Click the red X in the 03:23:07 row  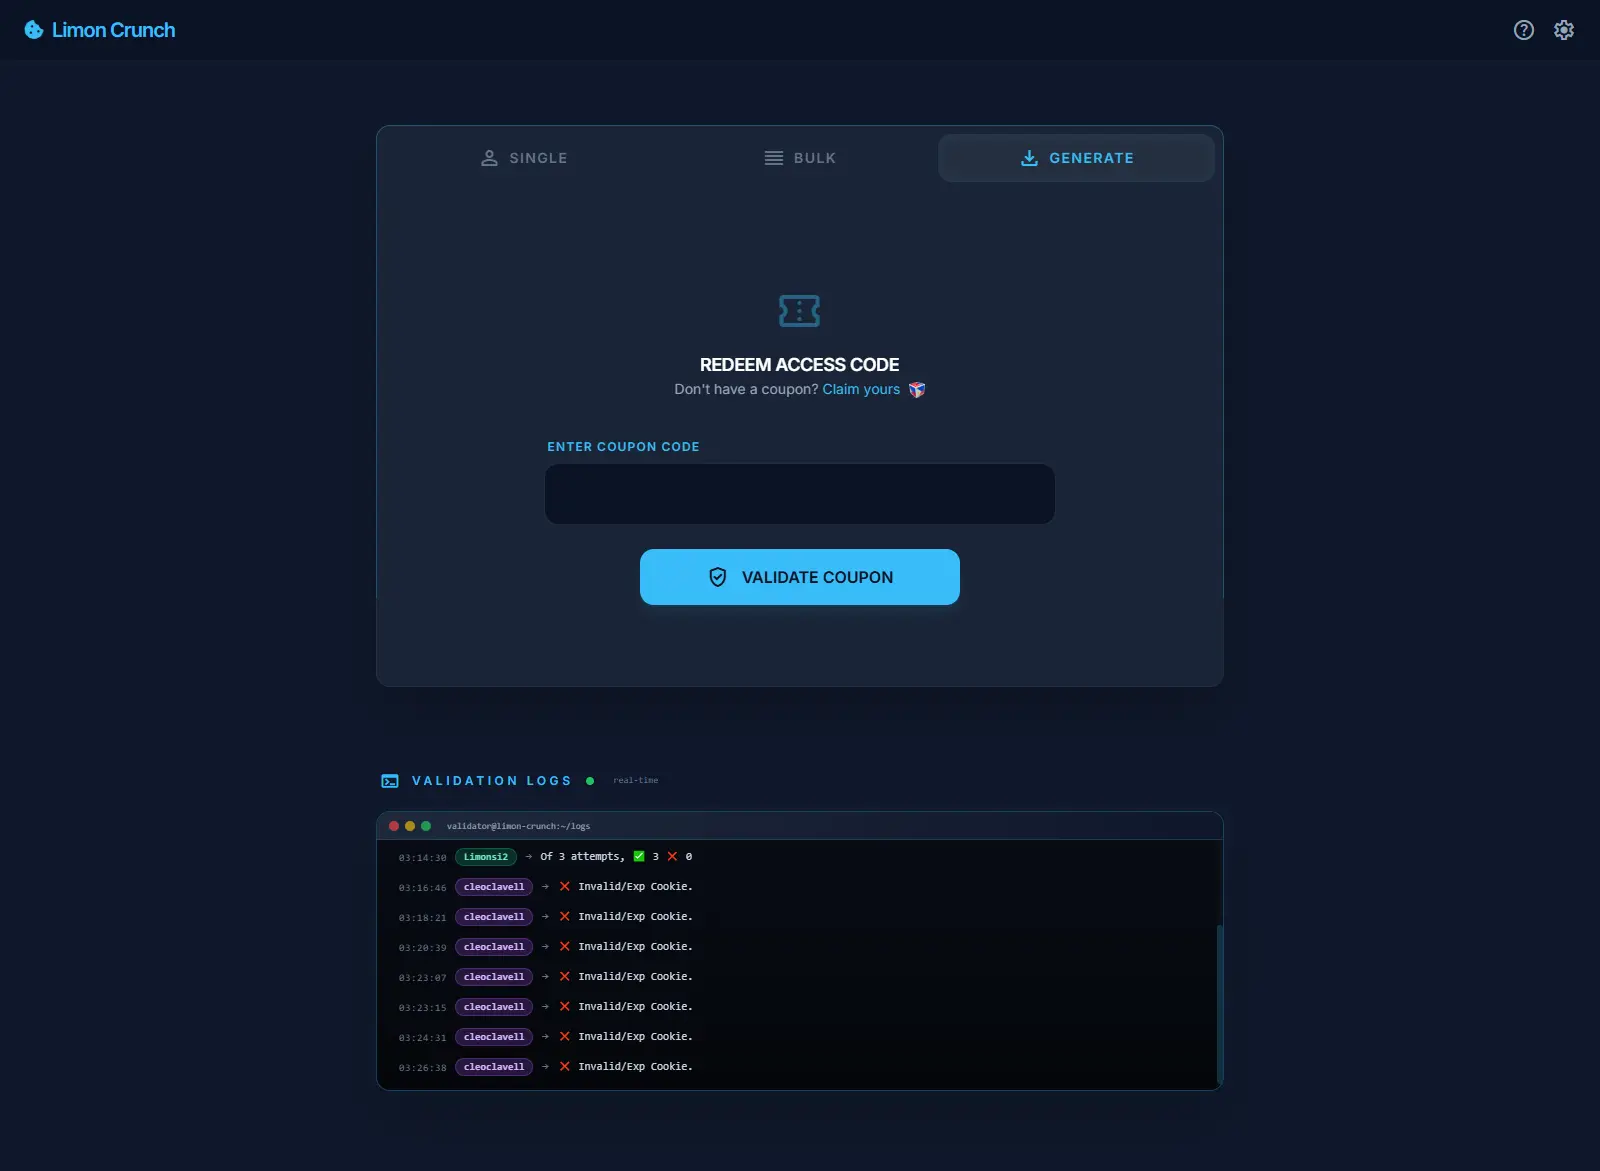click(565, 976)
